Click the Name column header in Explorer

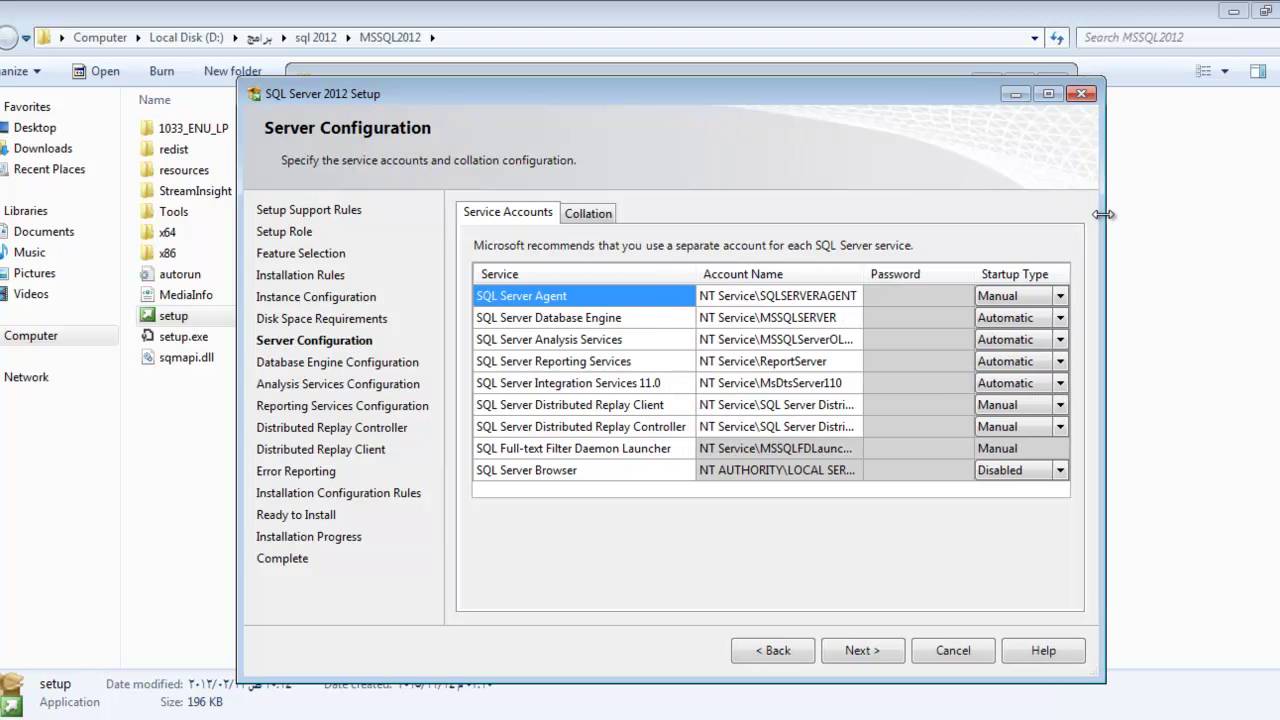click(x=155, y=100)
